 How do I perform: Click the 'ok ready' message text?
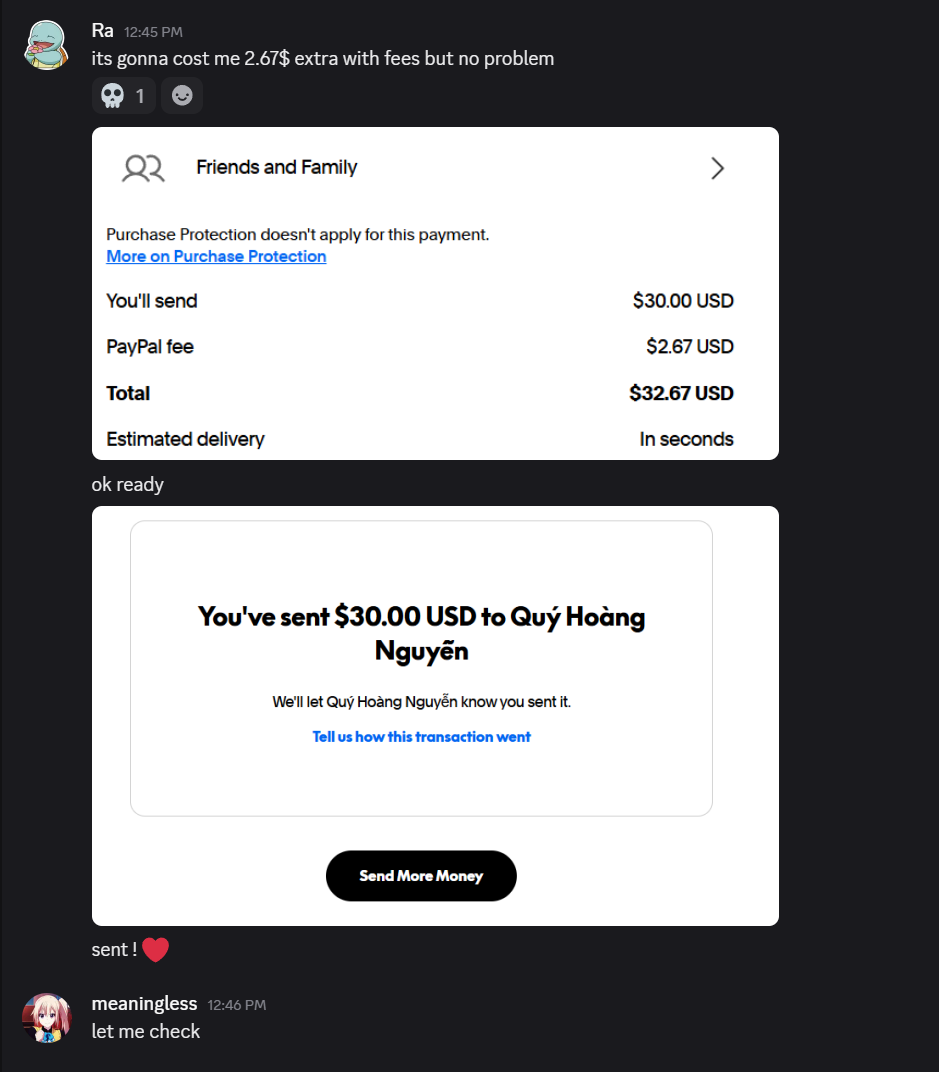(128, 485)
